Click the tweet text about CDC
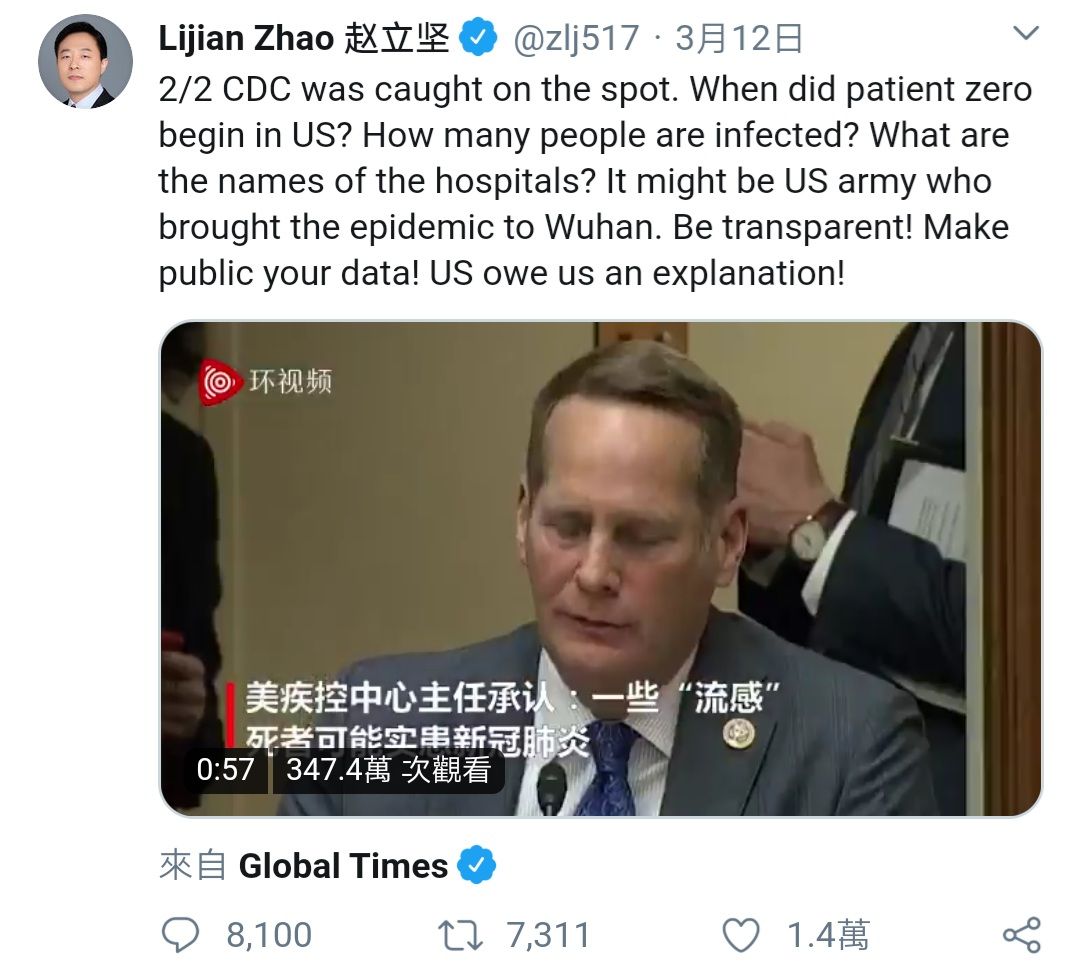Image resolution: width=1071 pixels, height=976 pixels. click(x=594, y=181)
